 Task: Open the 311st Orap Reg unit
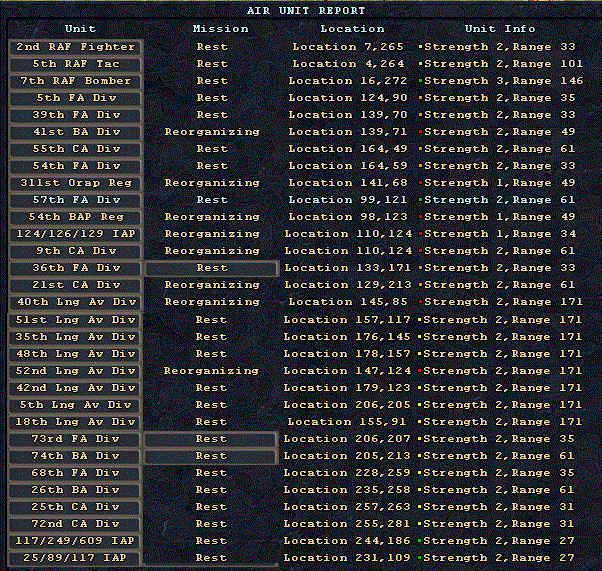(x=75, y=183)
